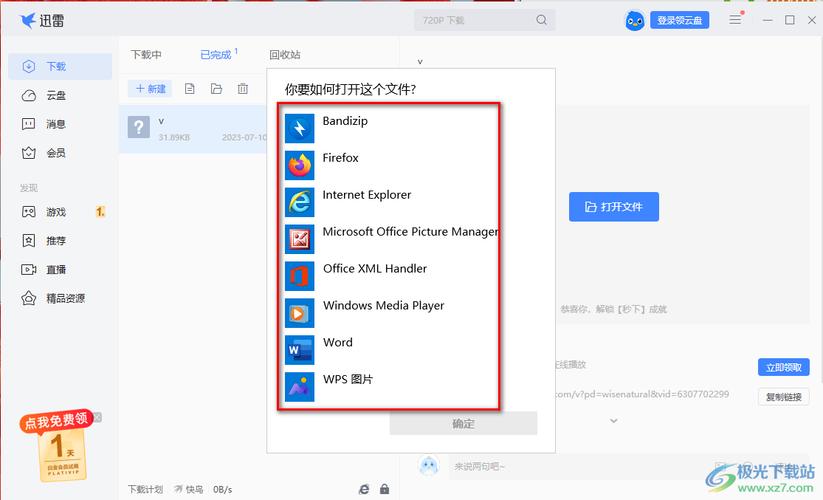This screenshot has height=500, width=823.
Task: Click the document icon in download toolbar
Action: point(189,89)
